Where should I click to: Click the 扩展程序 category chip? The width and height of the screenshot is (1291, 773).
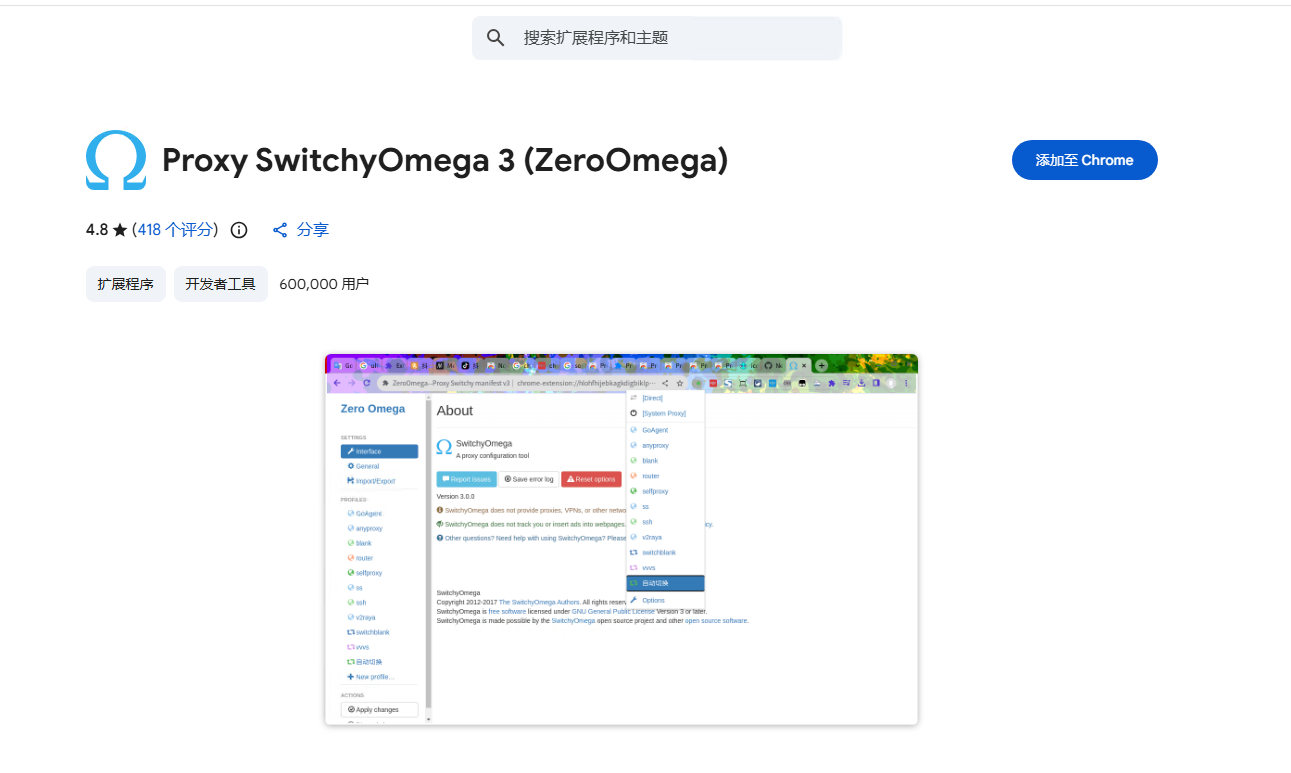[126, 284]
